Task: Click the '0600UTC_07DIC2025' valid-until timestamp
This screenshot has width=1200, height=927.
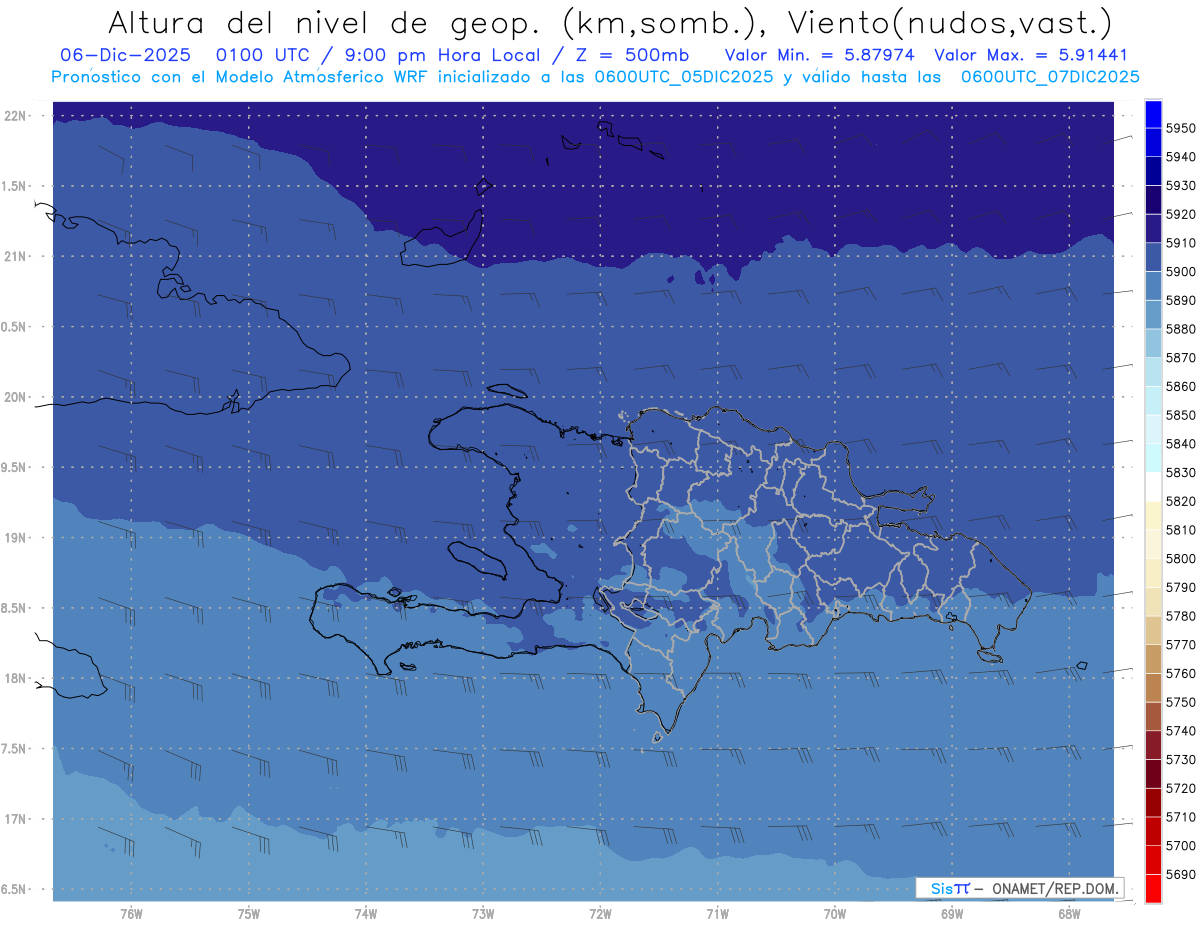Action: [1050, 76]
